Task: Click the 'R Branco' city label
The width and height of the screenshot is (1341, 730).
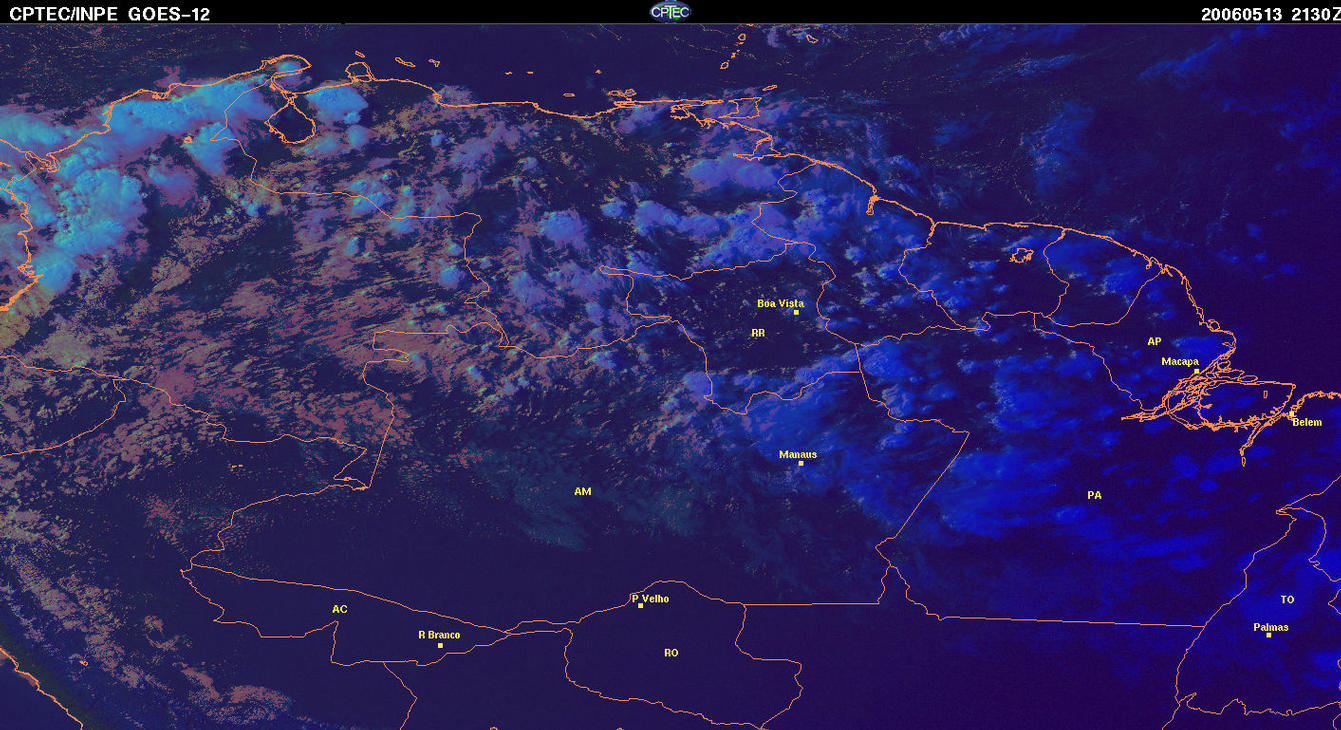Action: click(439, 635)
